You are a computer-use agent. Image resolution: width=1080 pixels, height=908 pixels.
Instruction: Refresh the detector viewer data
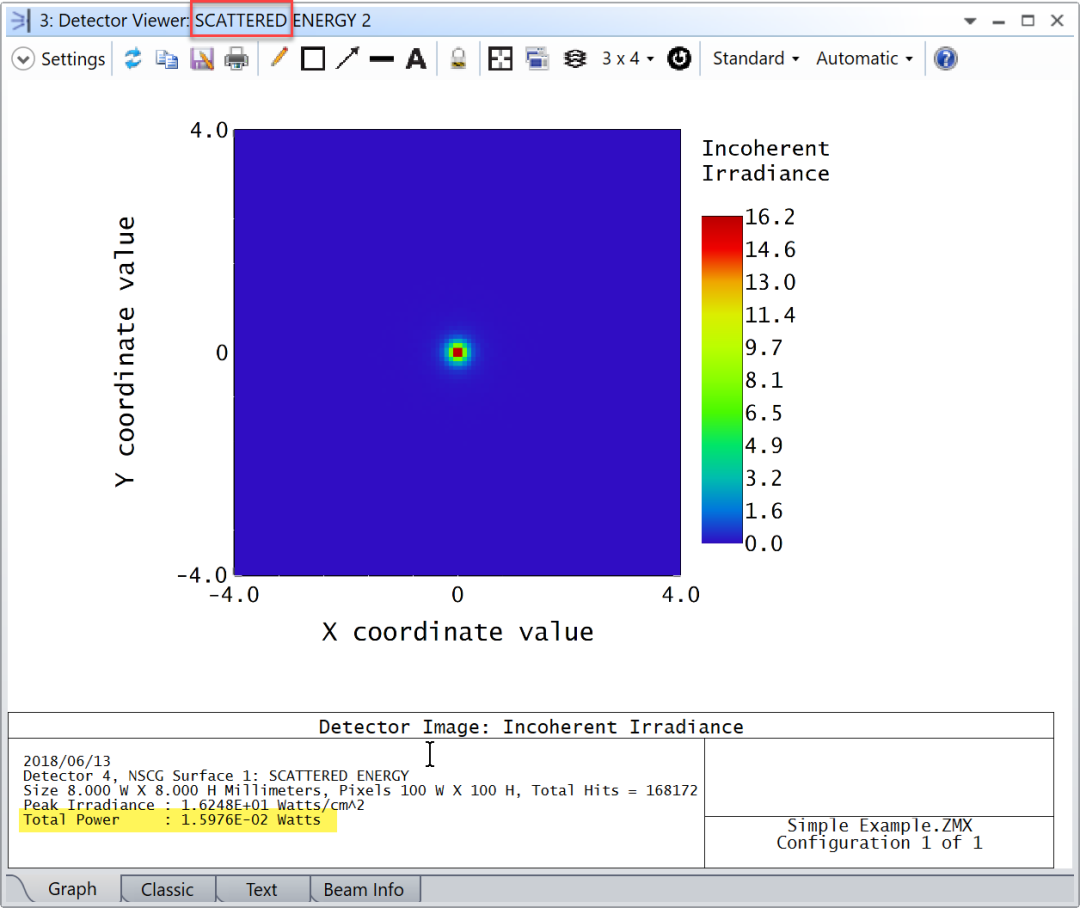[133, 58]
